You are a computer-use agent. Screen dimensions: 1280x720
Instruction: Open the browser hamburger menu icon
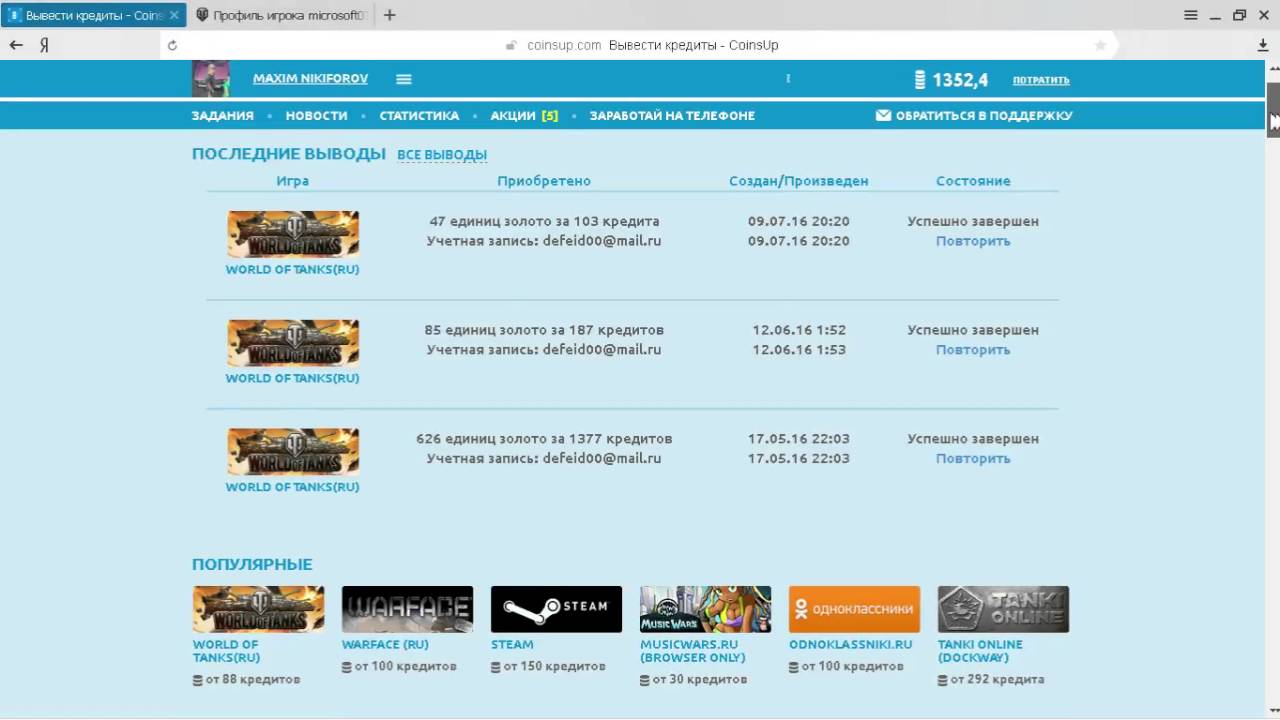1191,15
